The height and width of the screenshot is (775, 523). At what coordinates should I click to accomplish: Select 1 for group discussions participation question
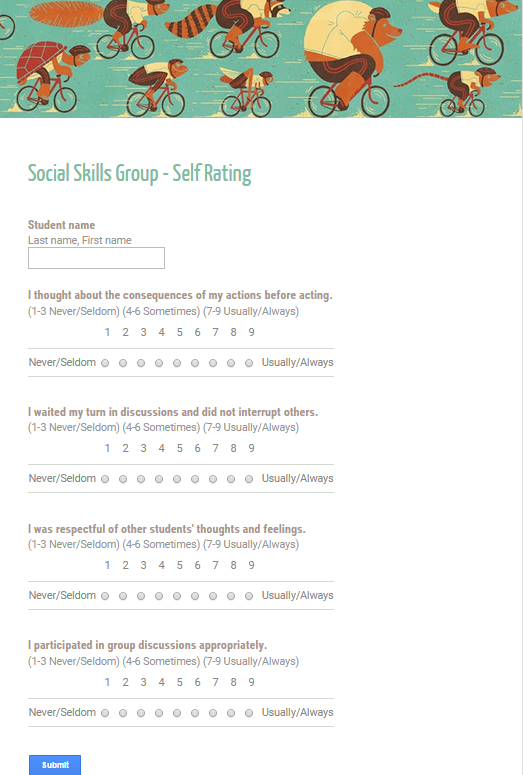tap(105, 713)
